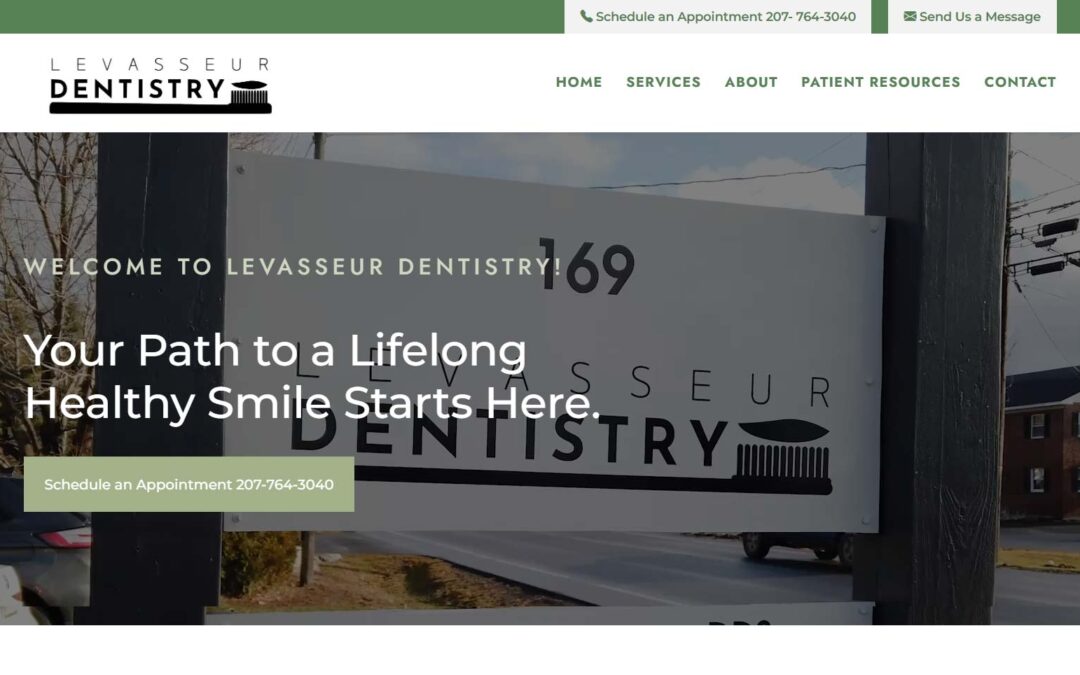Click the DENTISTRY text in the header logo
The height and width of the screenshot is (675, 1080).
[x=138, y=90]
